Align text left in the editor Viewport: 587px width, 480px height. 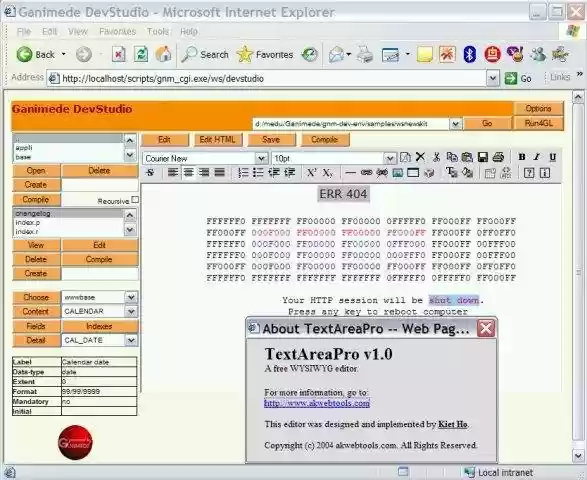pos(173,173)
